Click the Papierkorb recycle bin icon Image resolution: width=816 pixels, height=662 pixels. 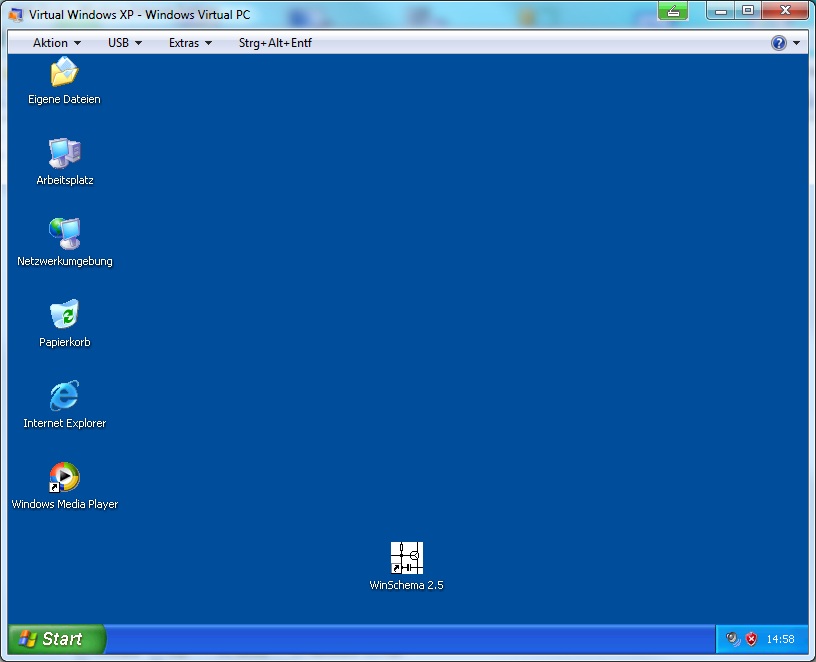point(64,315)
